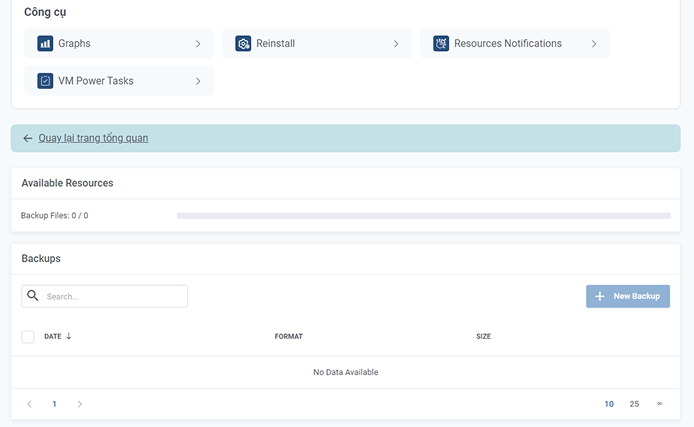
Task: Click the Resources Notifications alarm icon
Action: [x=441, y=44]
